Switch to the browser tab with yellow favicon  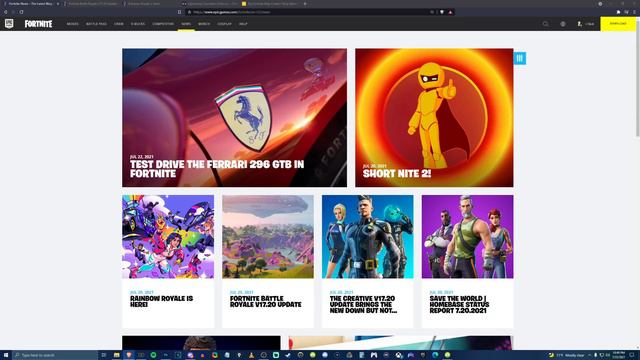click(270, 4)
